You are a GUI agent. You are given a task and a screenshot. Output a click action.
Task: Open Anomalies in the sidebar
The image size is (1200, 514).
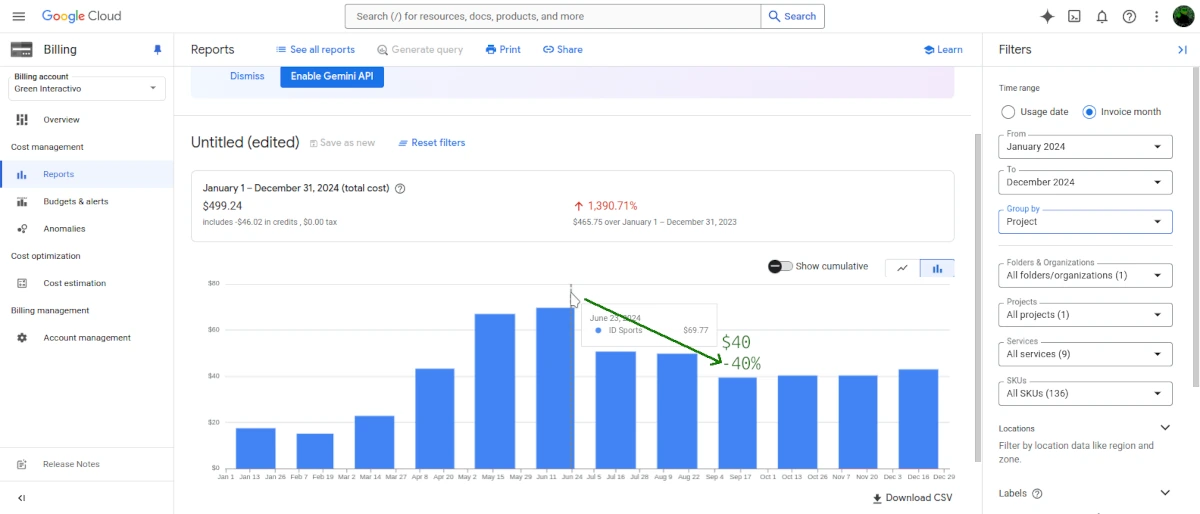(x=64, y=229)
